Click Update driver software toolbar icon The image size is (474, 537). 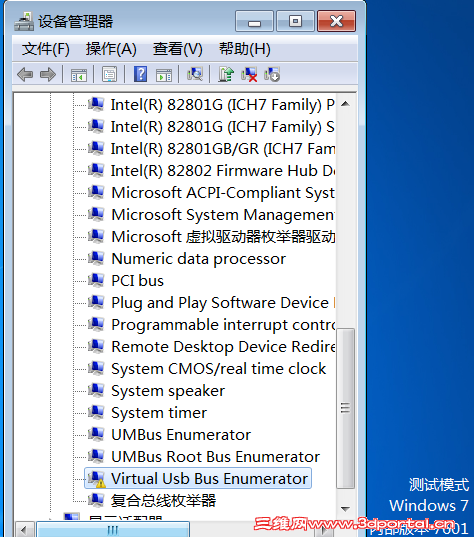pos(226,74)
